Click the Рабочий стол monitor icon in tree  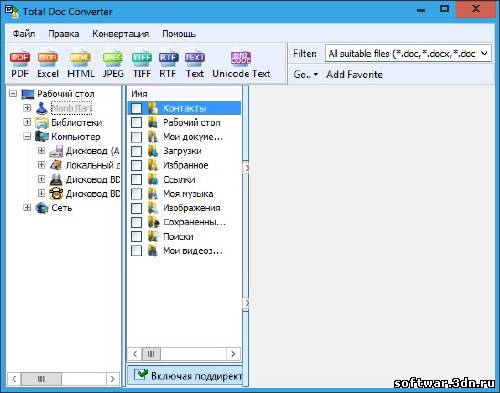click(x=28, y=94)
